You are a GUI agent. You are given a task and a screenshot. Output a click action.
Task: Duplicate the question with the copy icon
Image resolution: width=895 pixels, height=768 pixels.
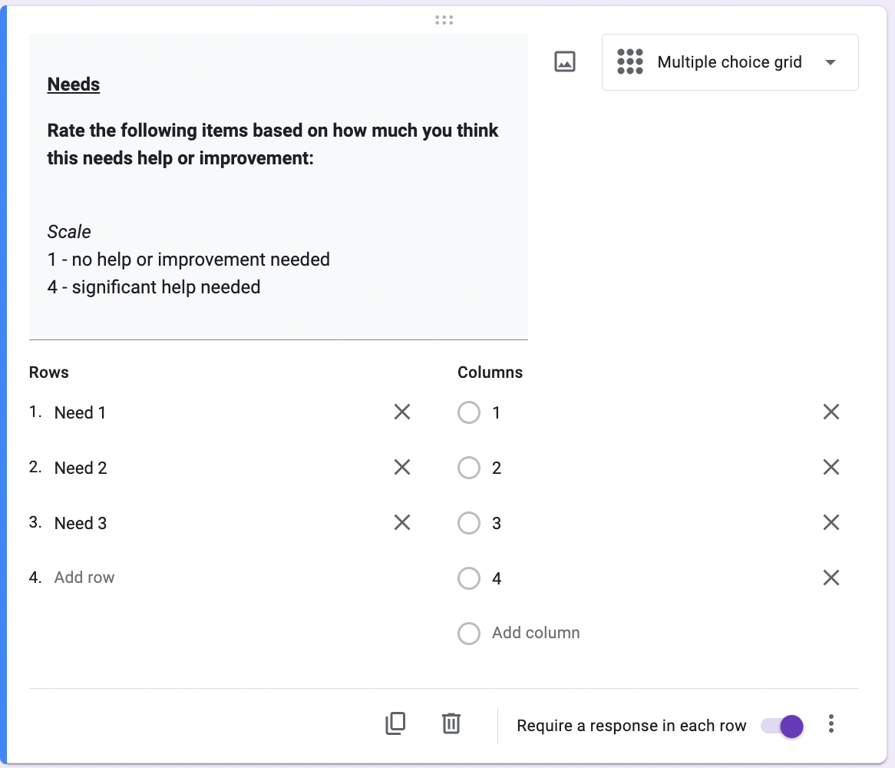[x=395, y=724]
